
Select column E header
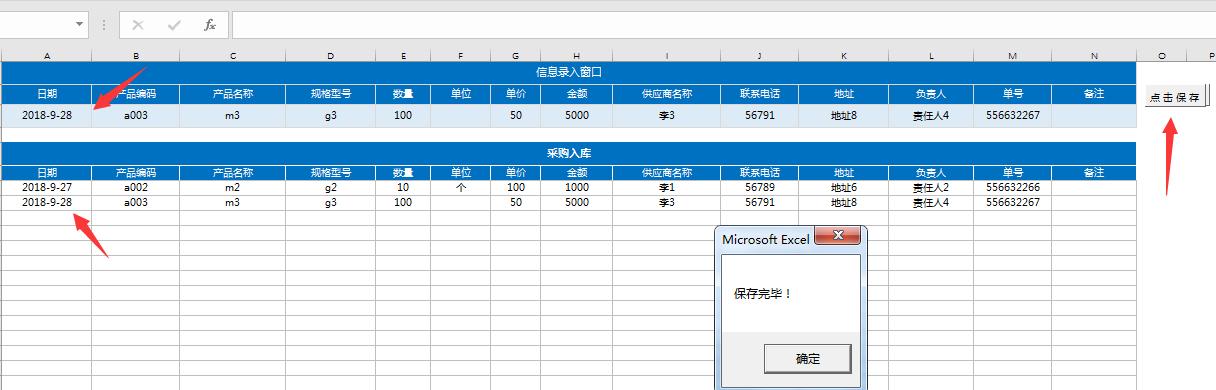(x=403, y=56)
